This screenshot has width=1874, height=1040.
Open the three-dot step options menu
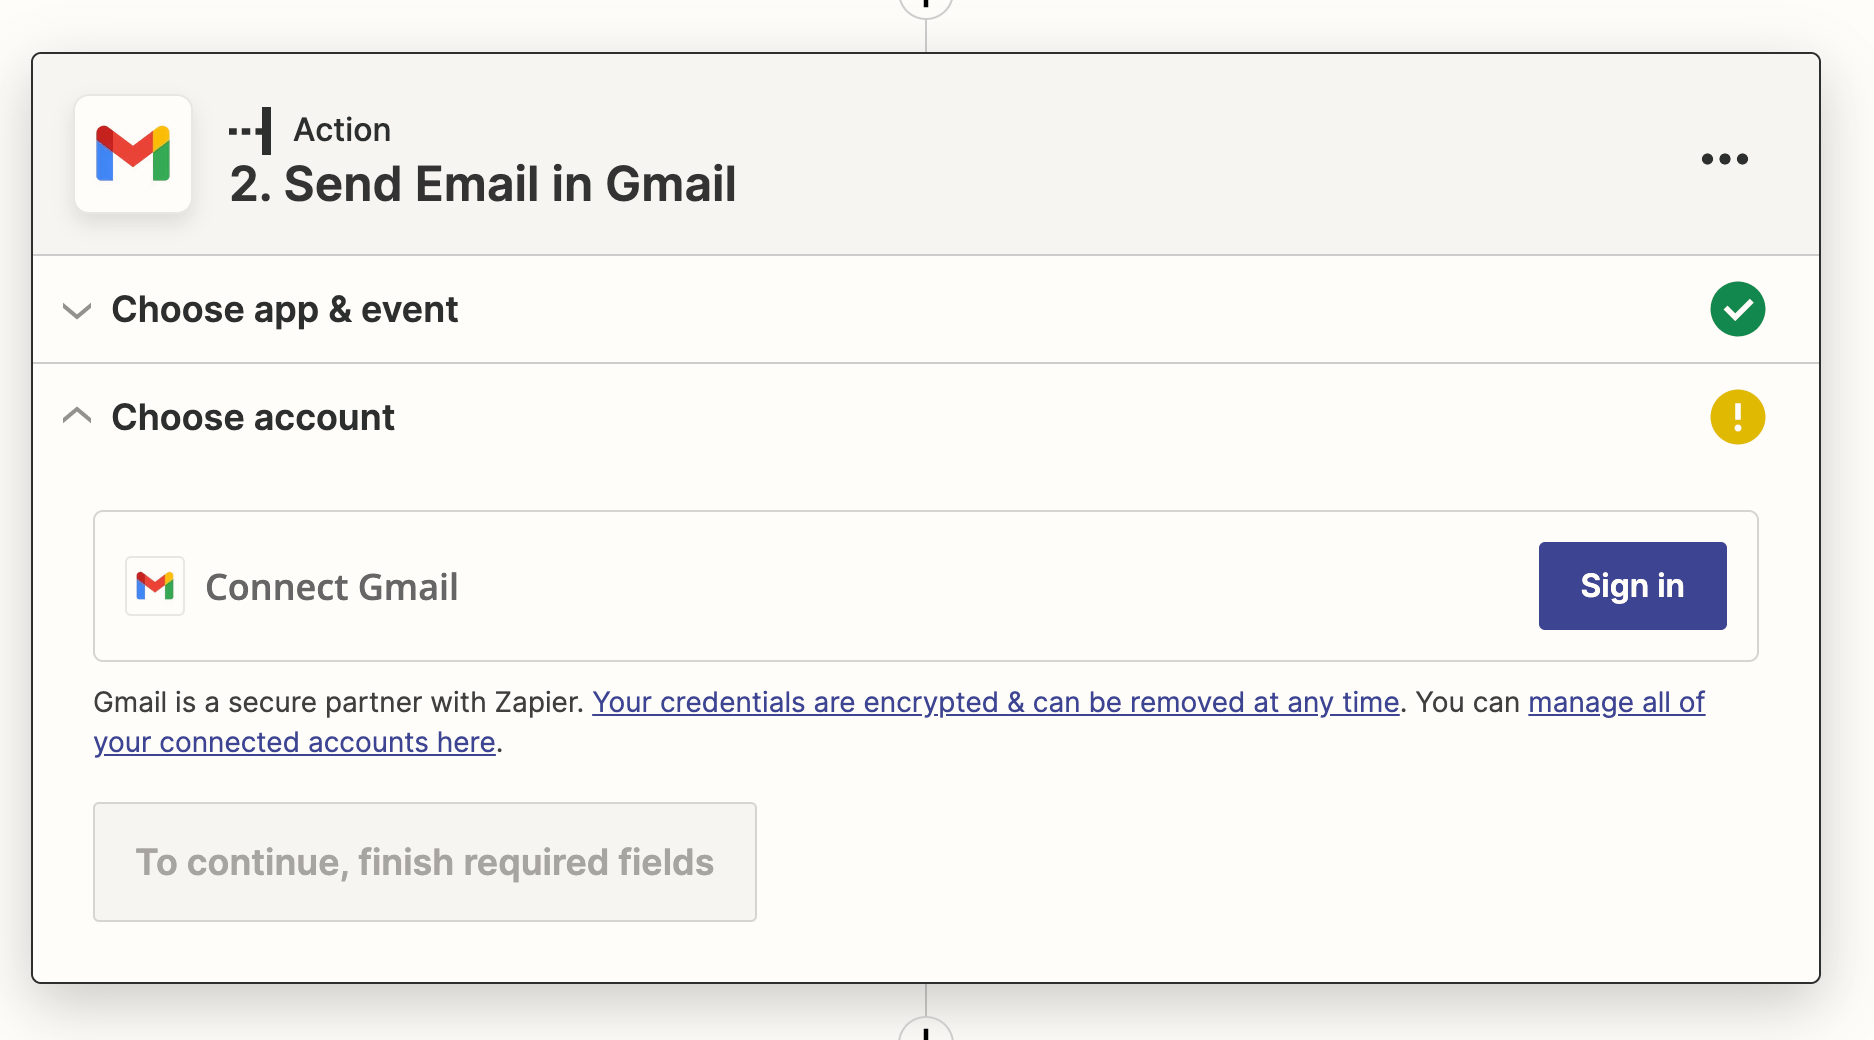(1724, 159)
